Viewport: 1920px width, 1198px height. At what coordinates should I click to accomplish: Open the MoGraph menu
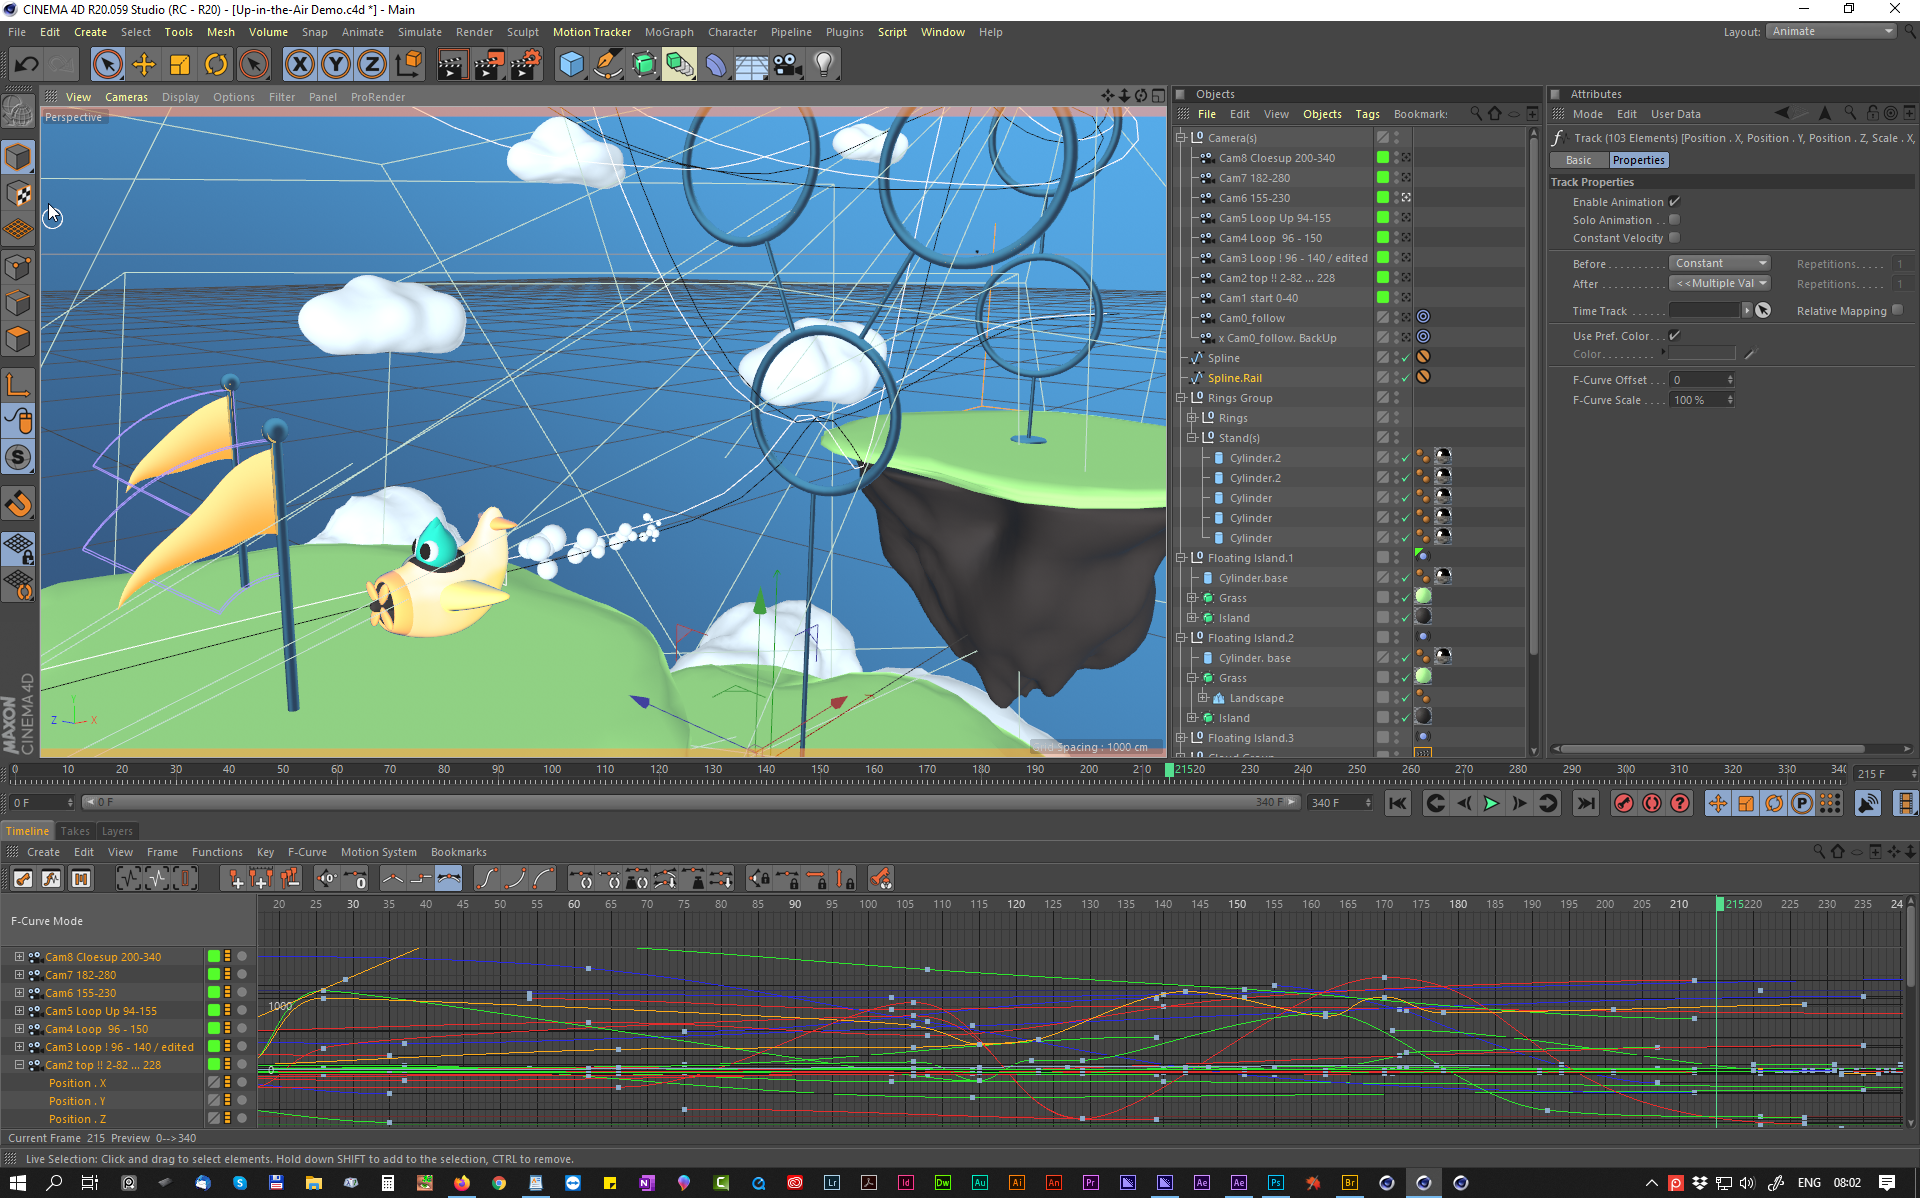click(669, 32)
